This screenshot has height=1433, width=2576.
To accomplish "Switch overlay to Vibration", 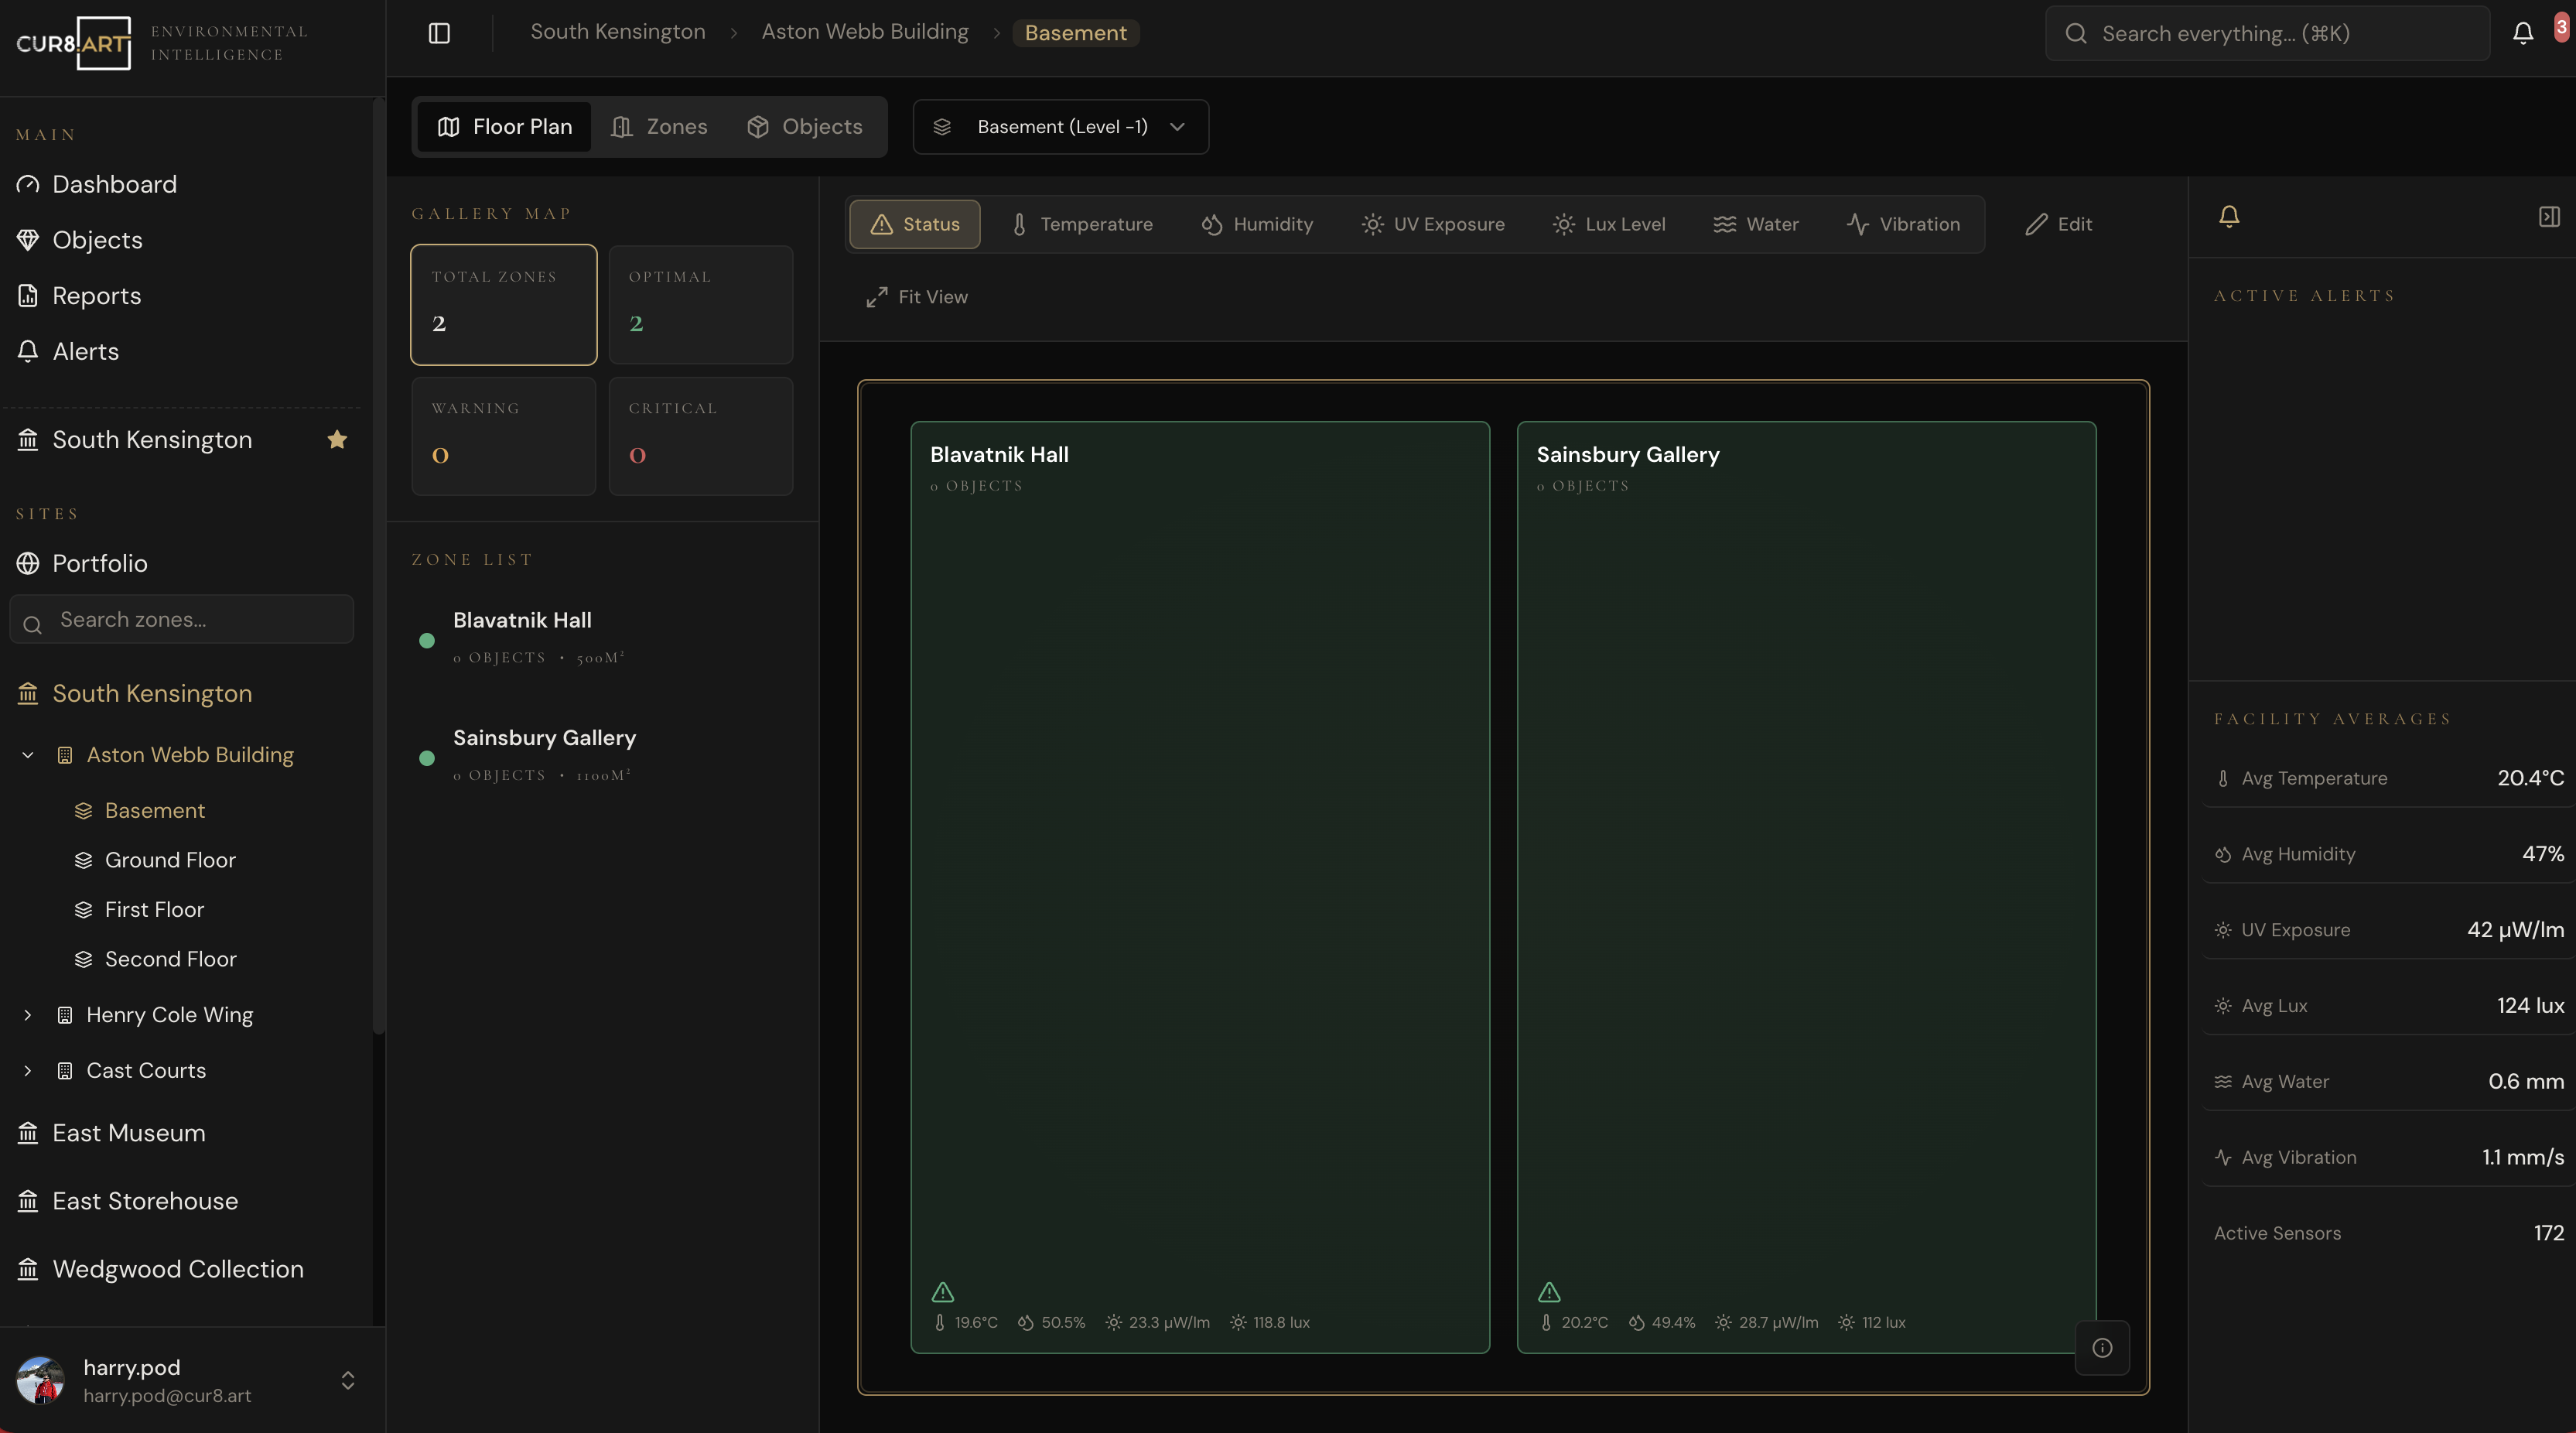I will point(1903,224).
